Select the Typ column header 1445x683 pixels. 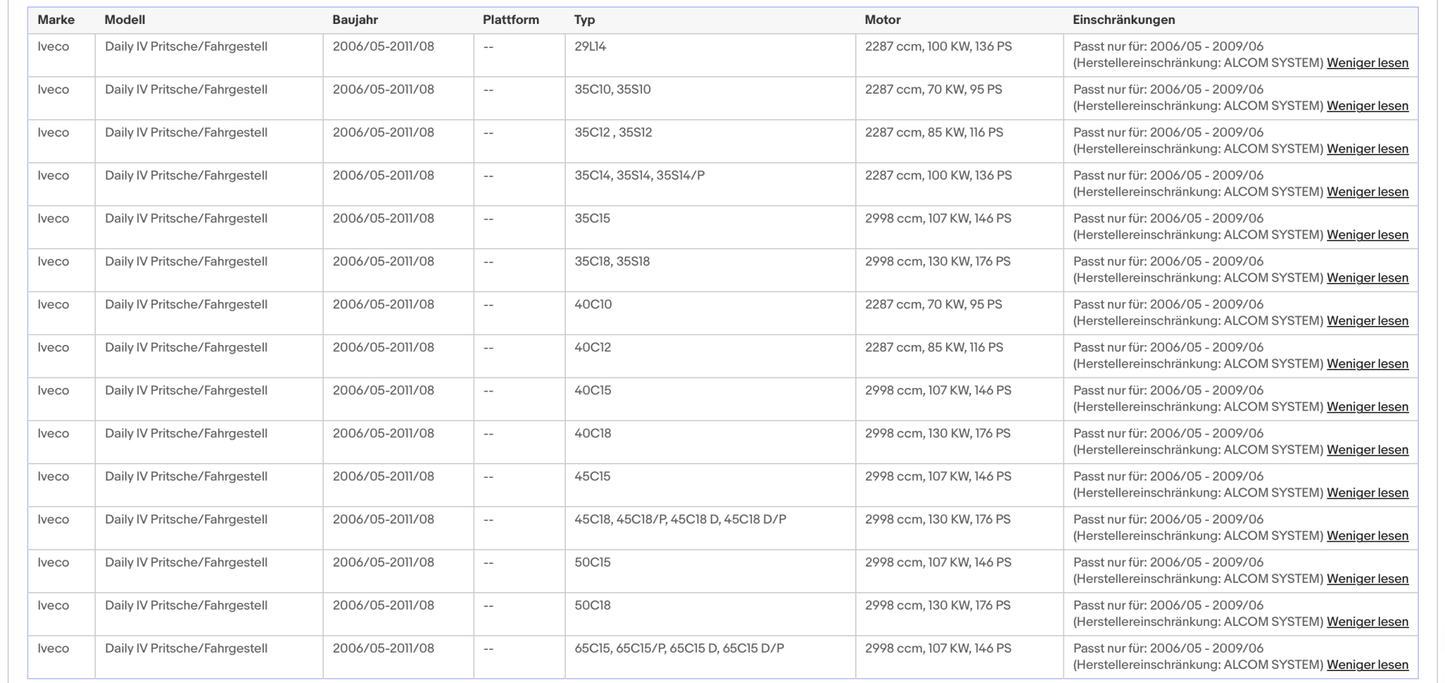(584, 20)
